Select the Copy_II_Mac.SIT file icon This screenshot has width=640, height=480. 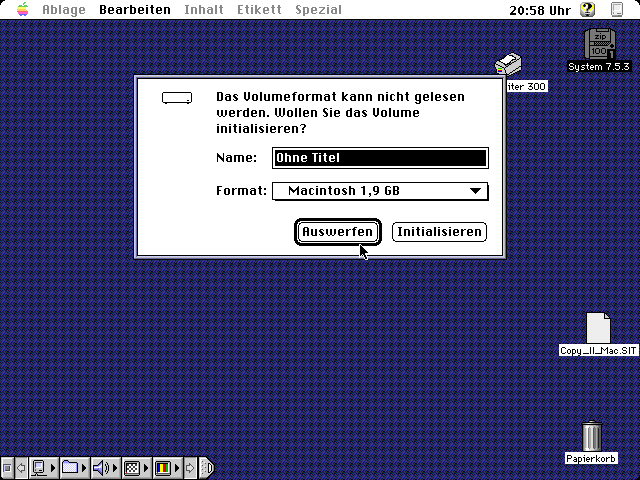pyautogui.click(x=598, y=328)
